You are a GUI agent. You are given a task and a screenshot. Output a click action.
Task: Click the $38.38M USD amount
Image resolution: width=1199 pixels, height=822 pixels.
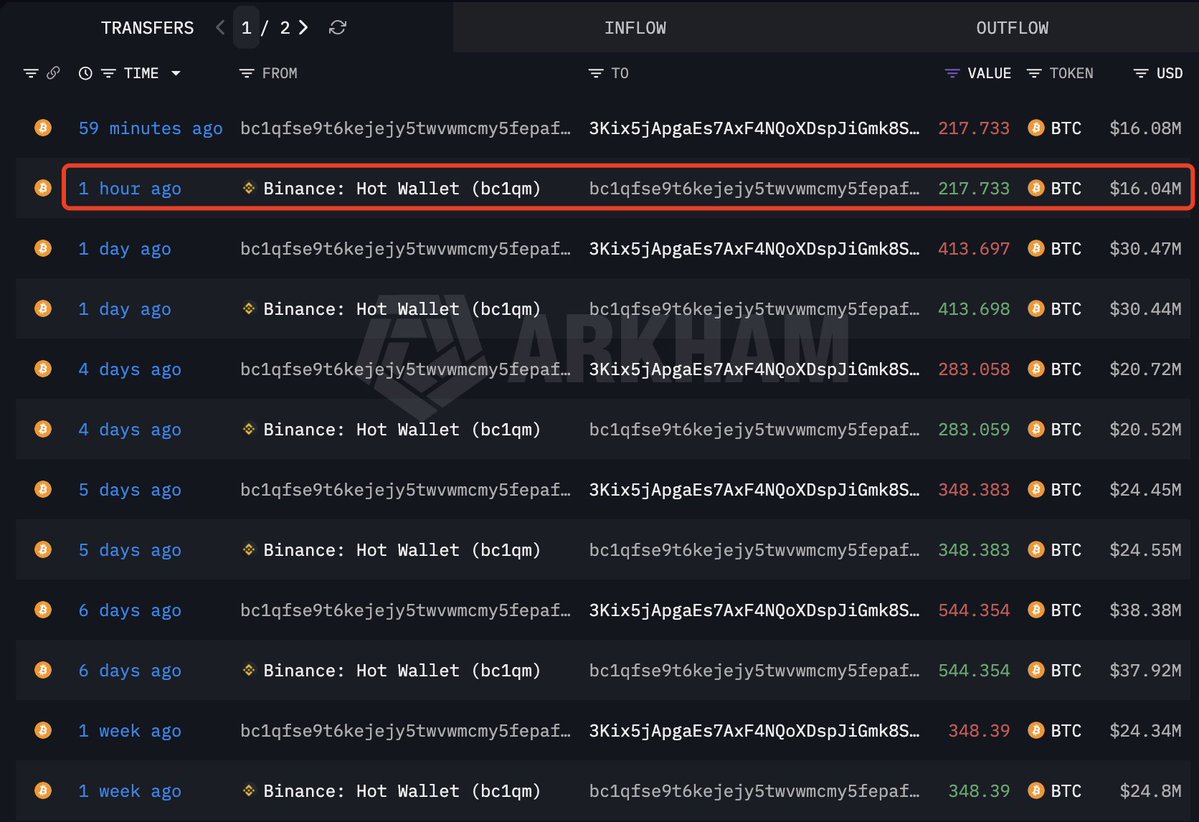[x=1145, y=610]
